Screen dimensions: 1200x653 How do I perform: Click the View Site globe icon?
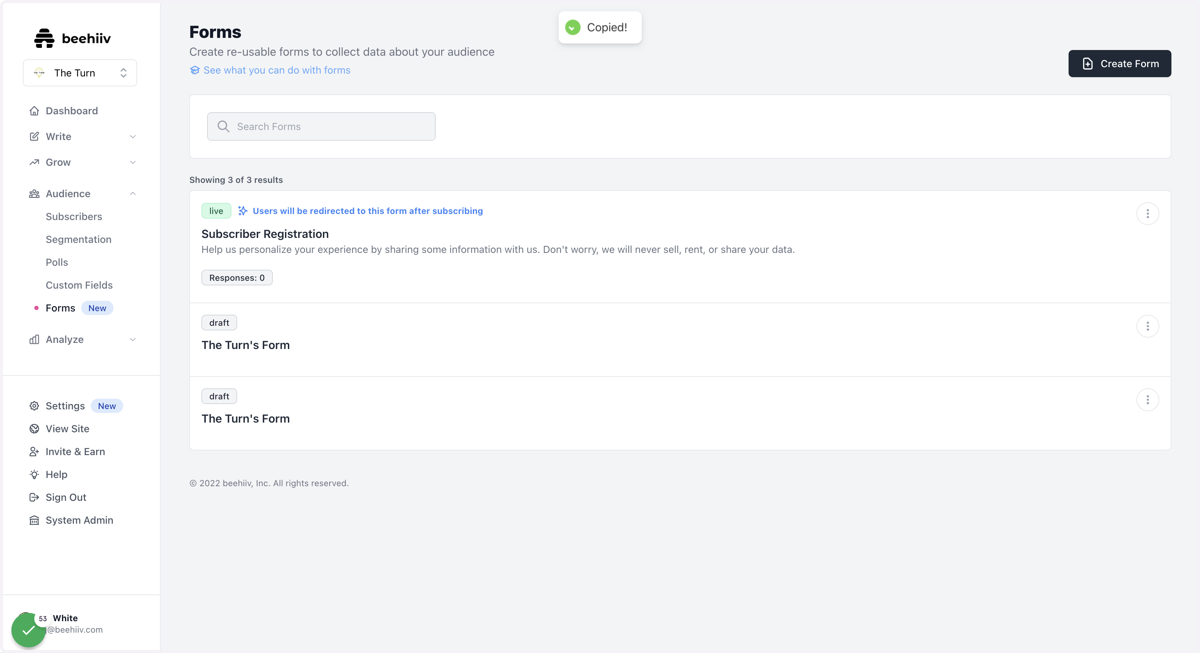(x=34, y=429)
